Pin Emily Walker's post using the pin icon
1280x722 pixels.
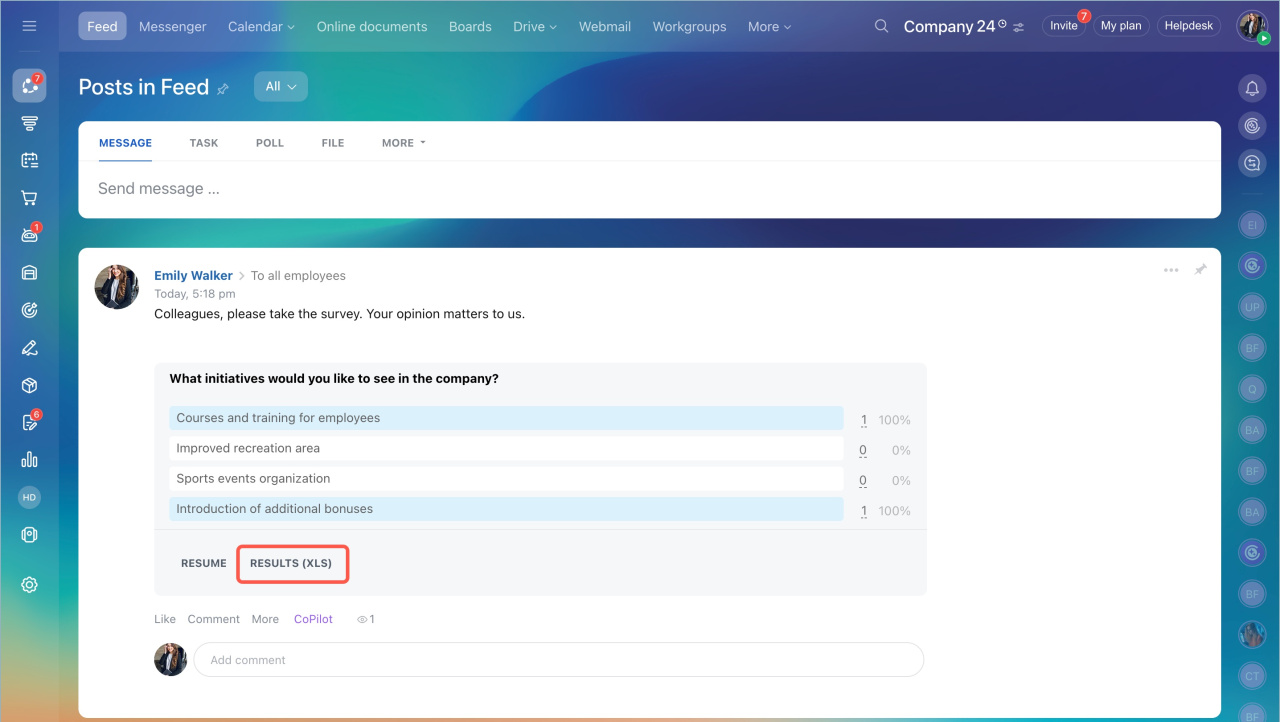point(1200,270)
